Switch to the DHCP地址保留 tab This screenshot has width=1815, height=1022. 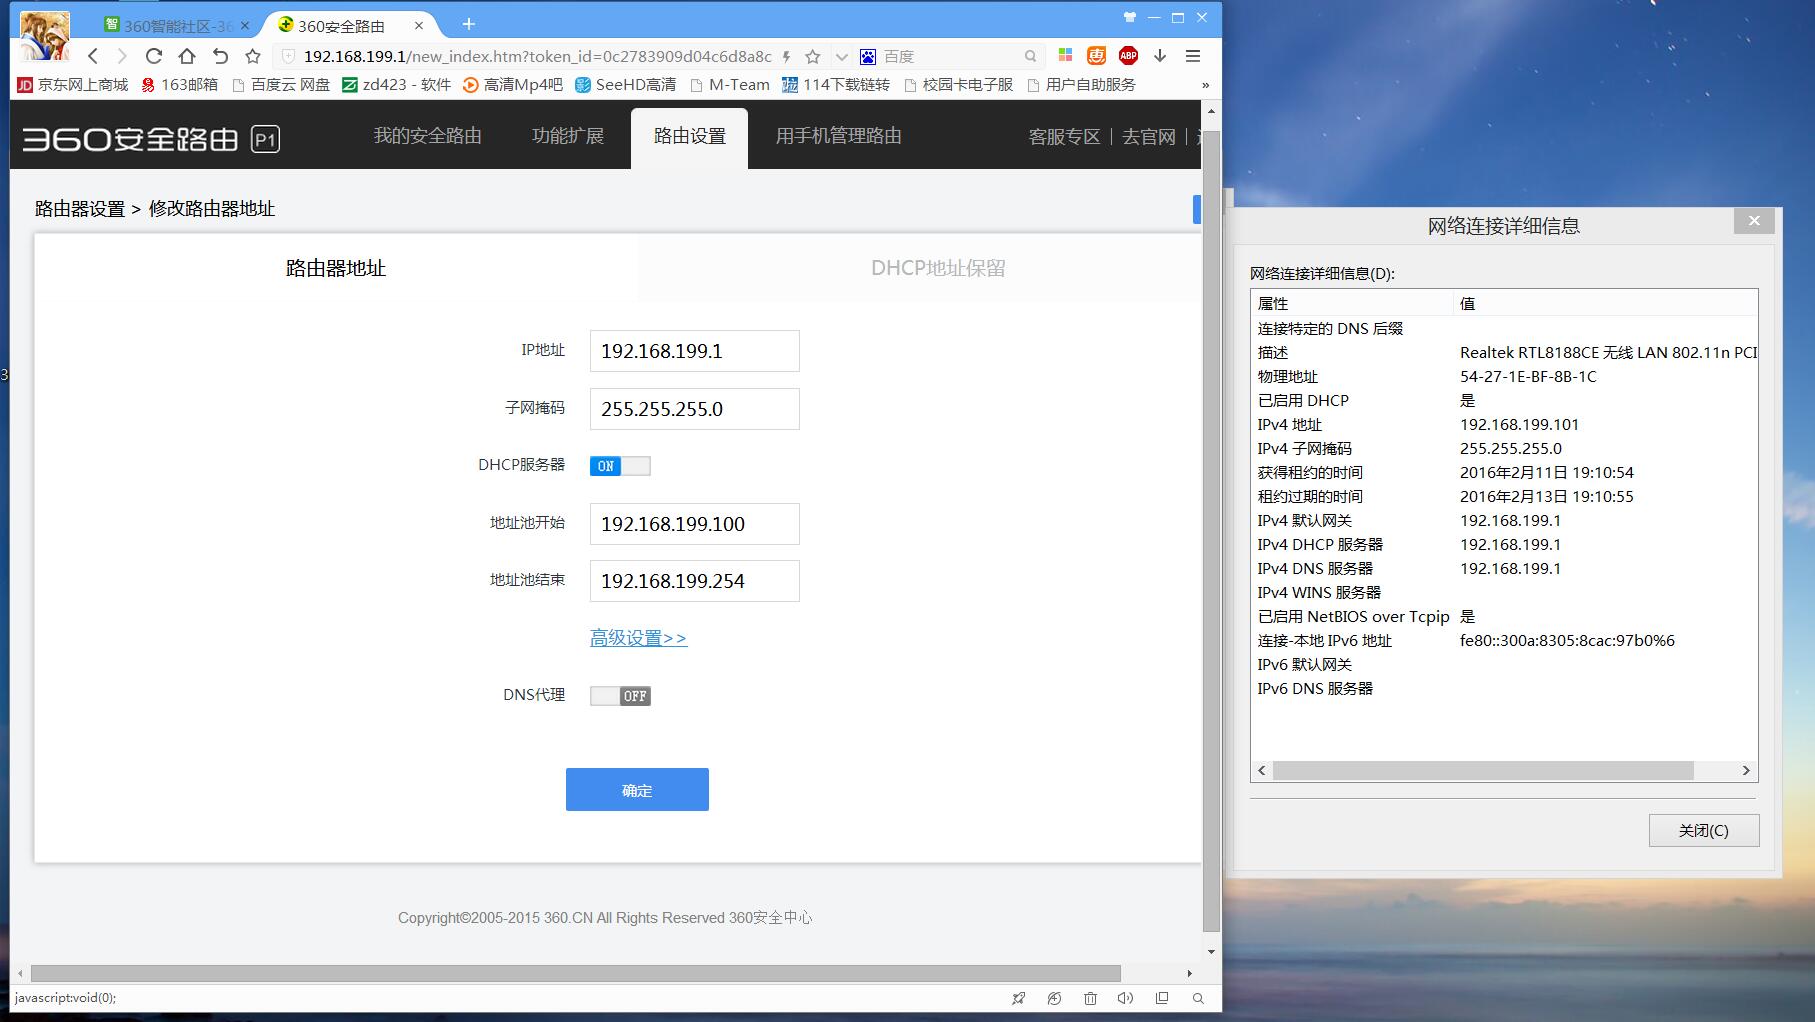click(937, 268)
